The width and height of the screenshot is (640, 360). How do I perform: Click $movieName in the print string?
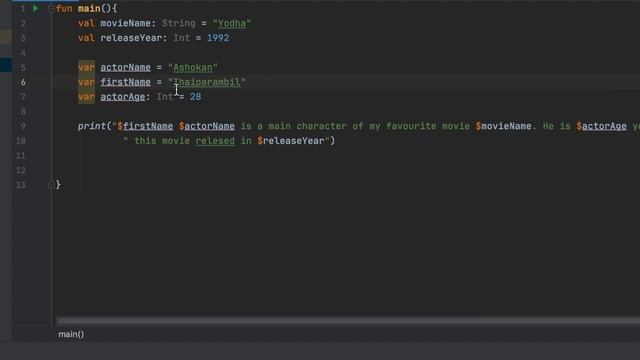pos(503,126)
